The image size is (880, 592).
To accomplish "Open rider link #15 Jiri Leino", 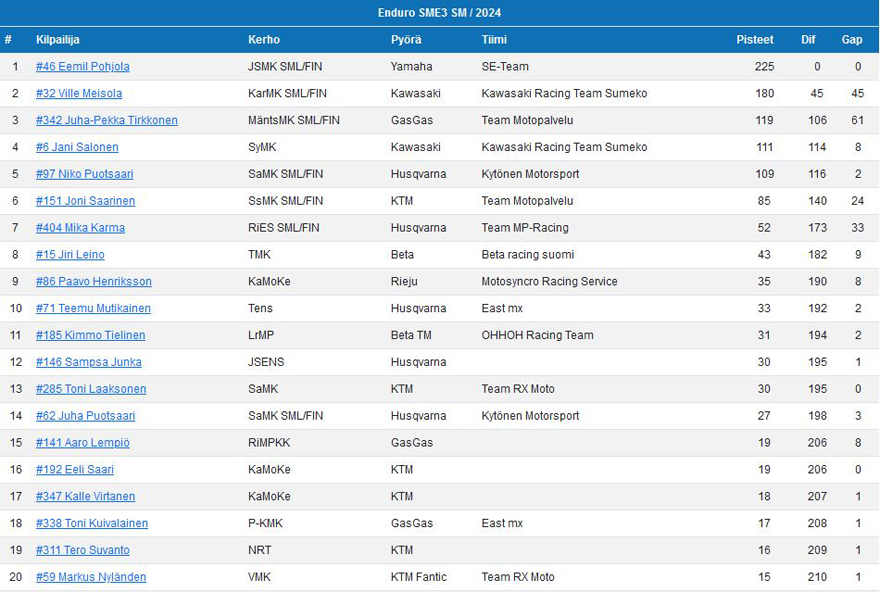I will coord(70,255).
